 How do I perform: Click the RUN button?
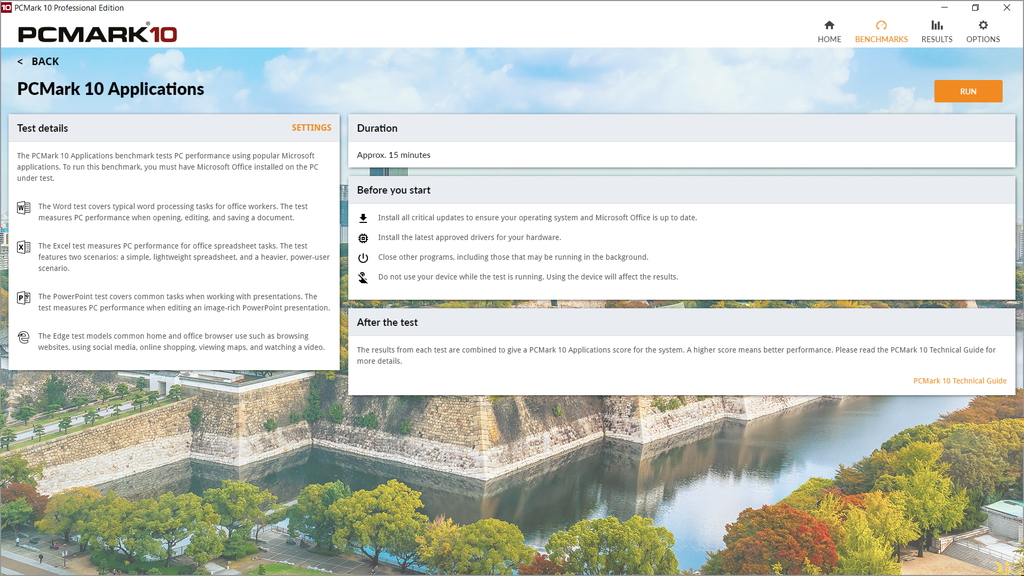[x=967, y=90]
